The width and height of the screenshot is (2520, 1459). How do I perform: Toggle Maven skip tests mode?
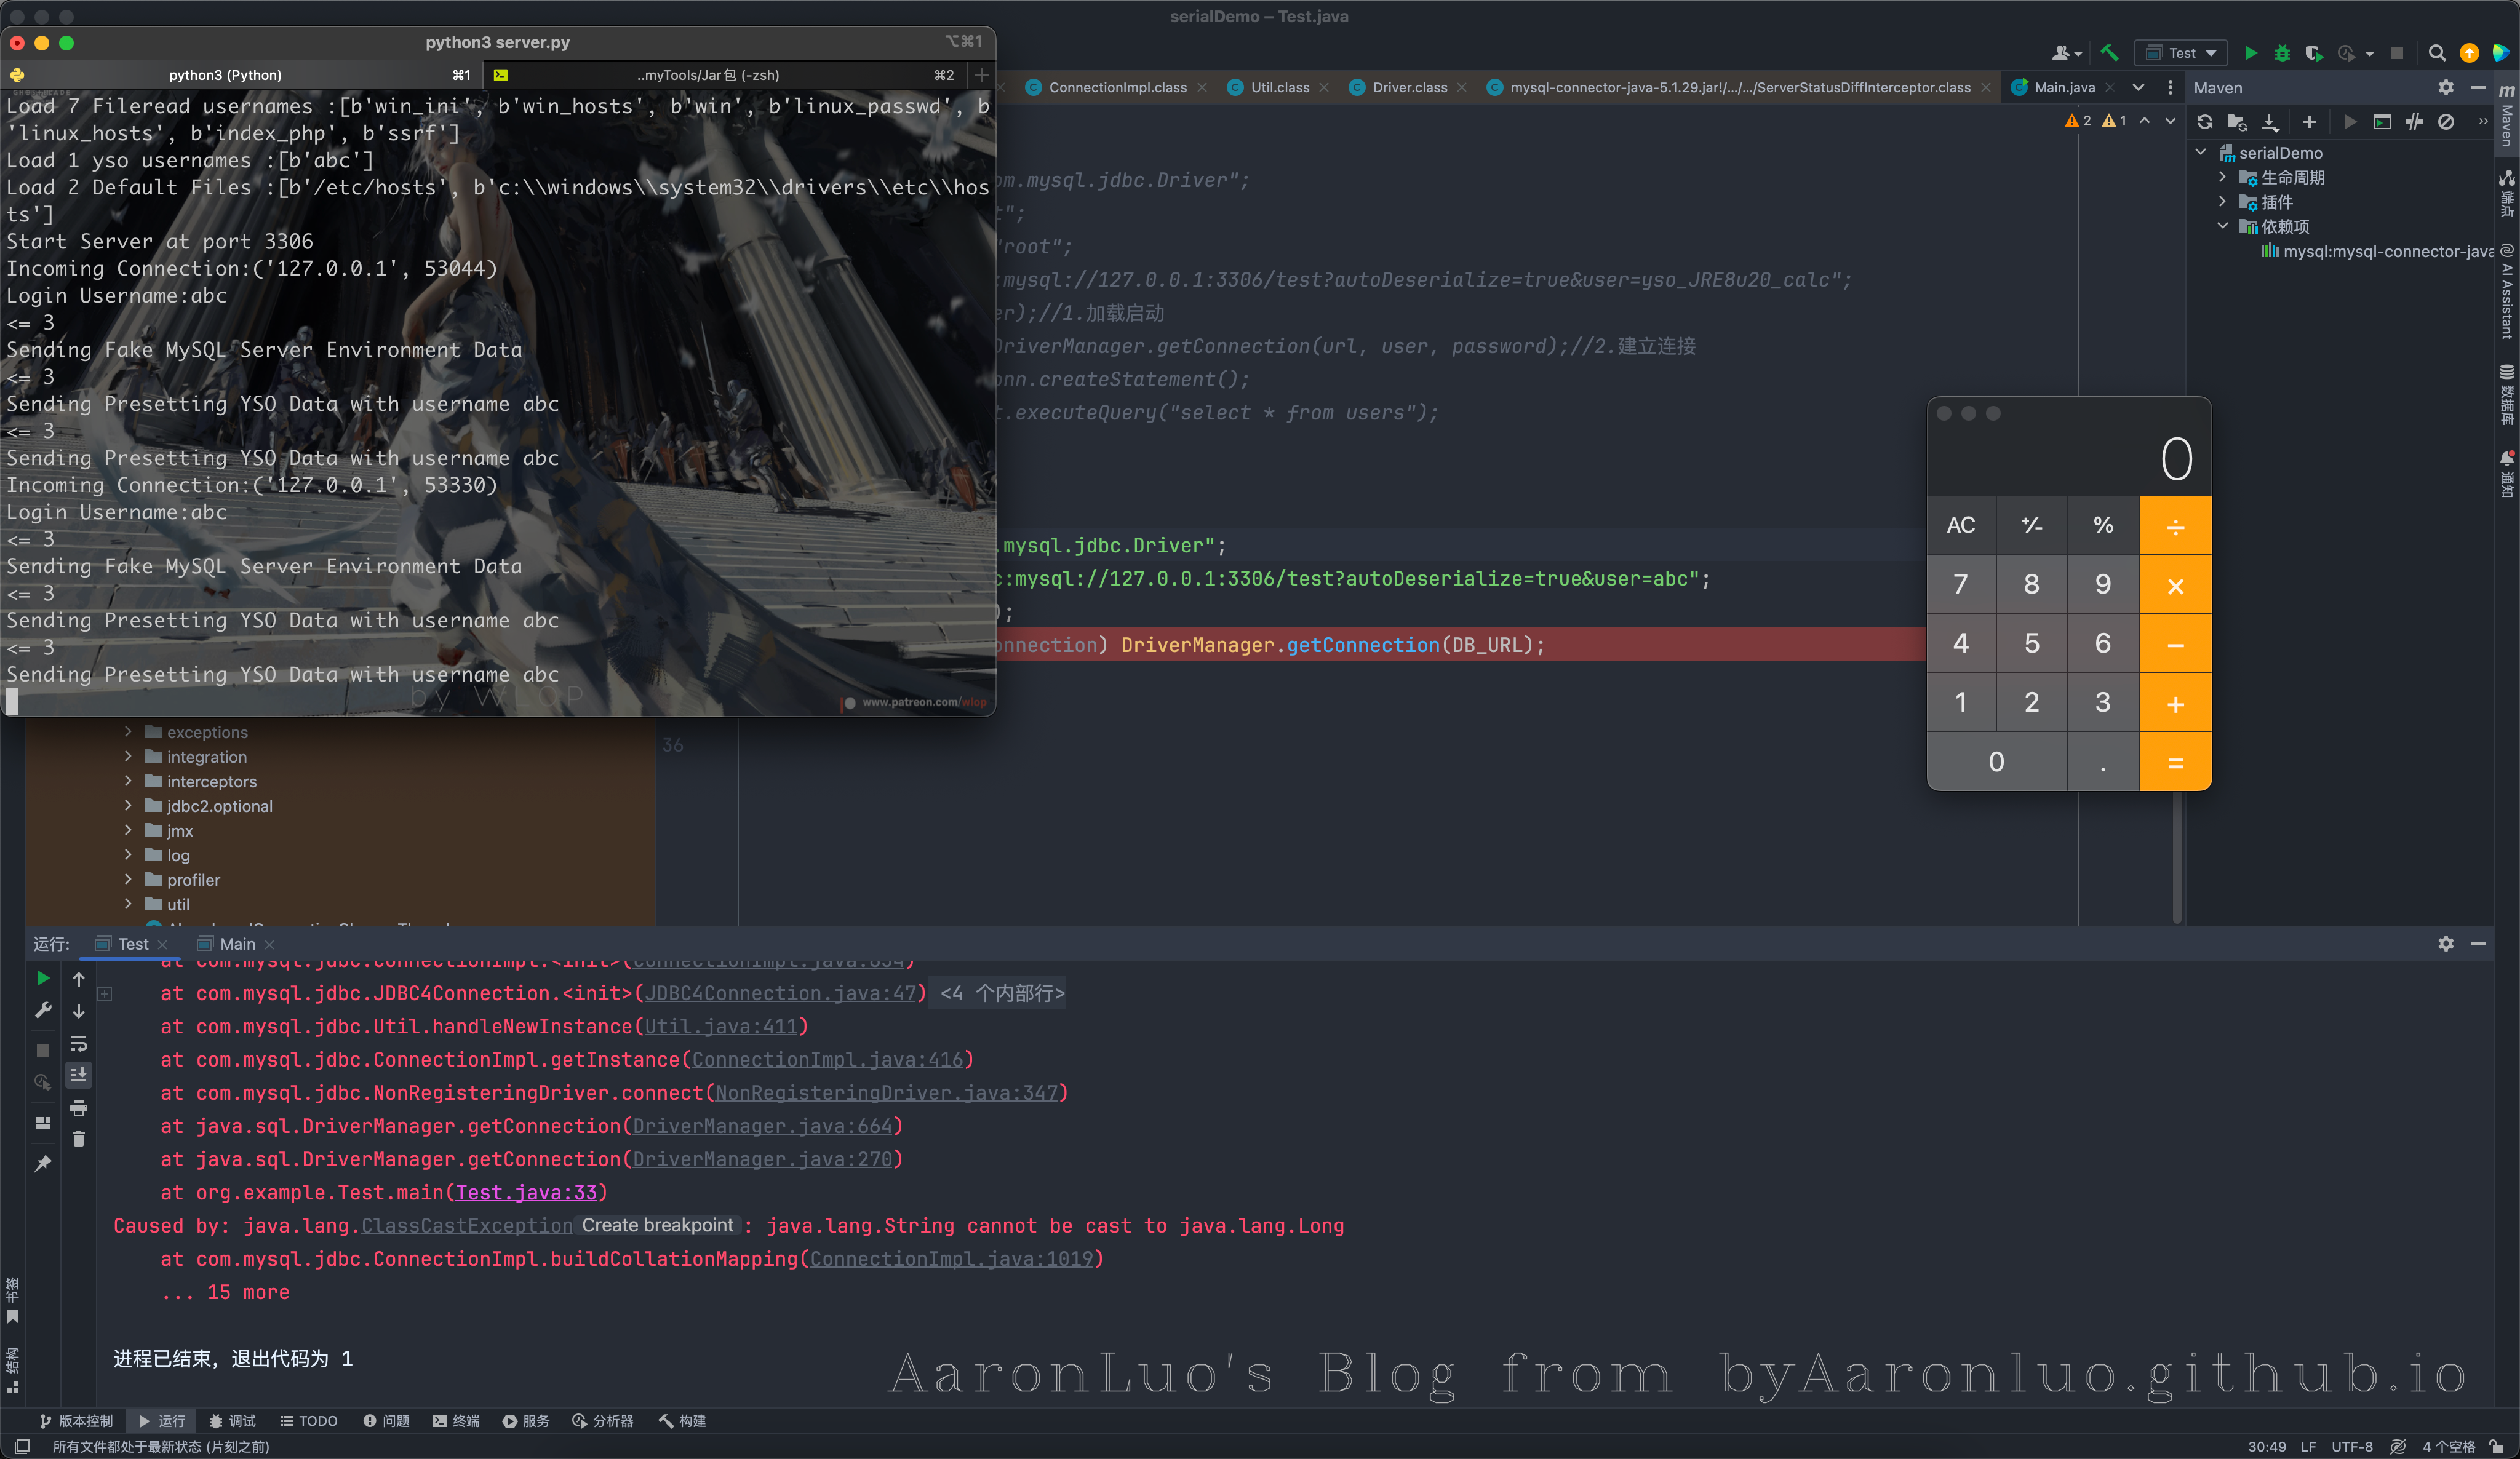click(2445, 122)
